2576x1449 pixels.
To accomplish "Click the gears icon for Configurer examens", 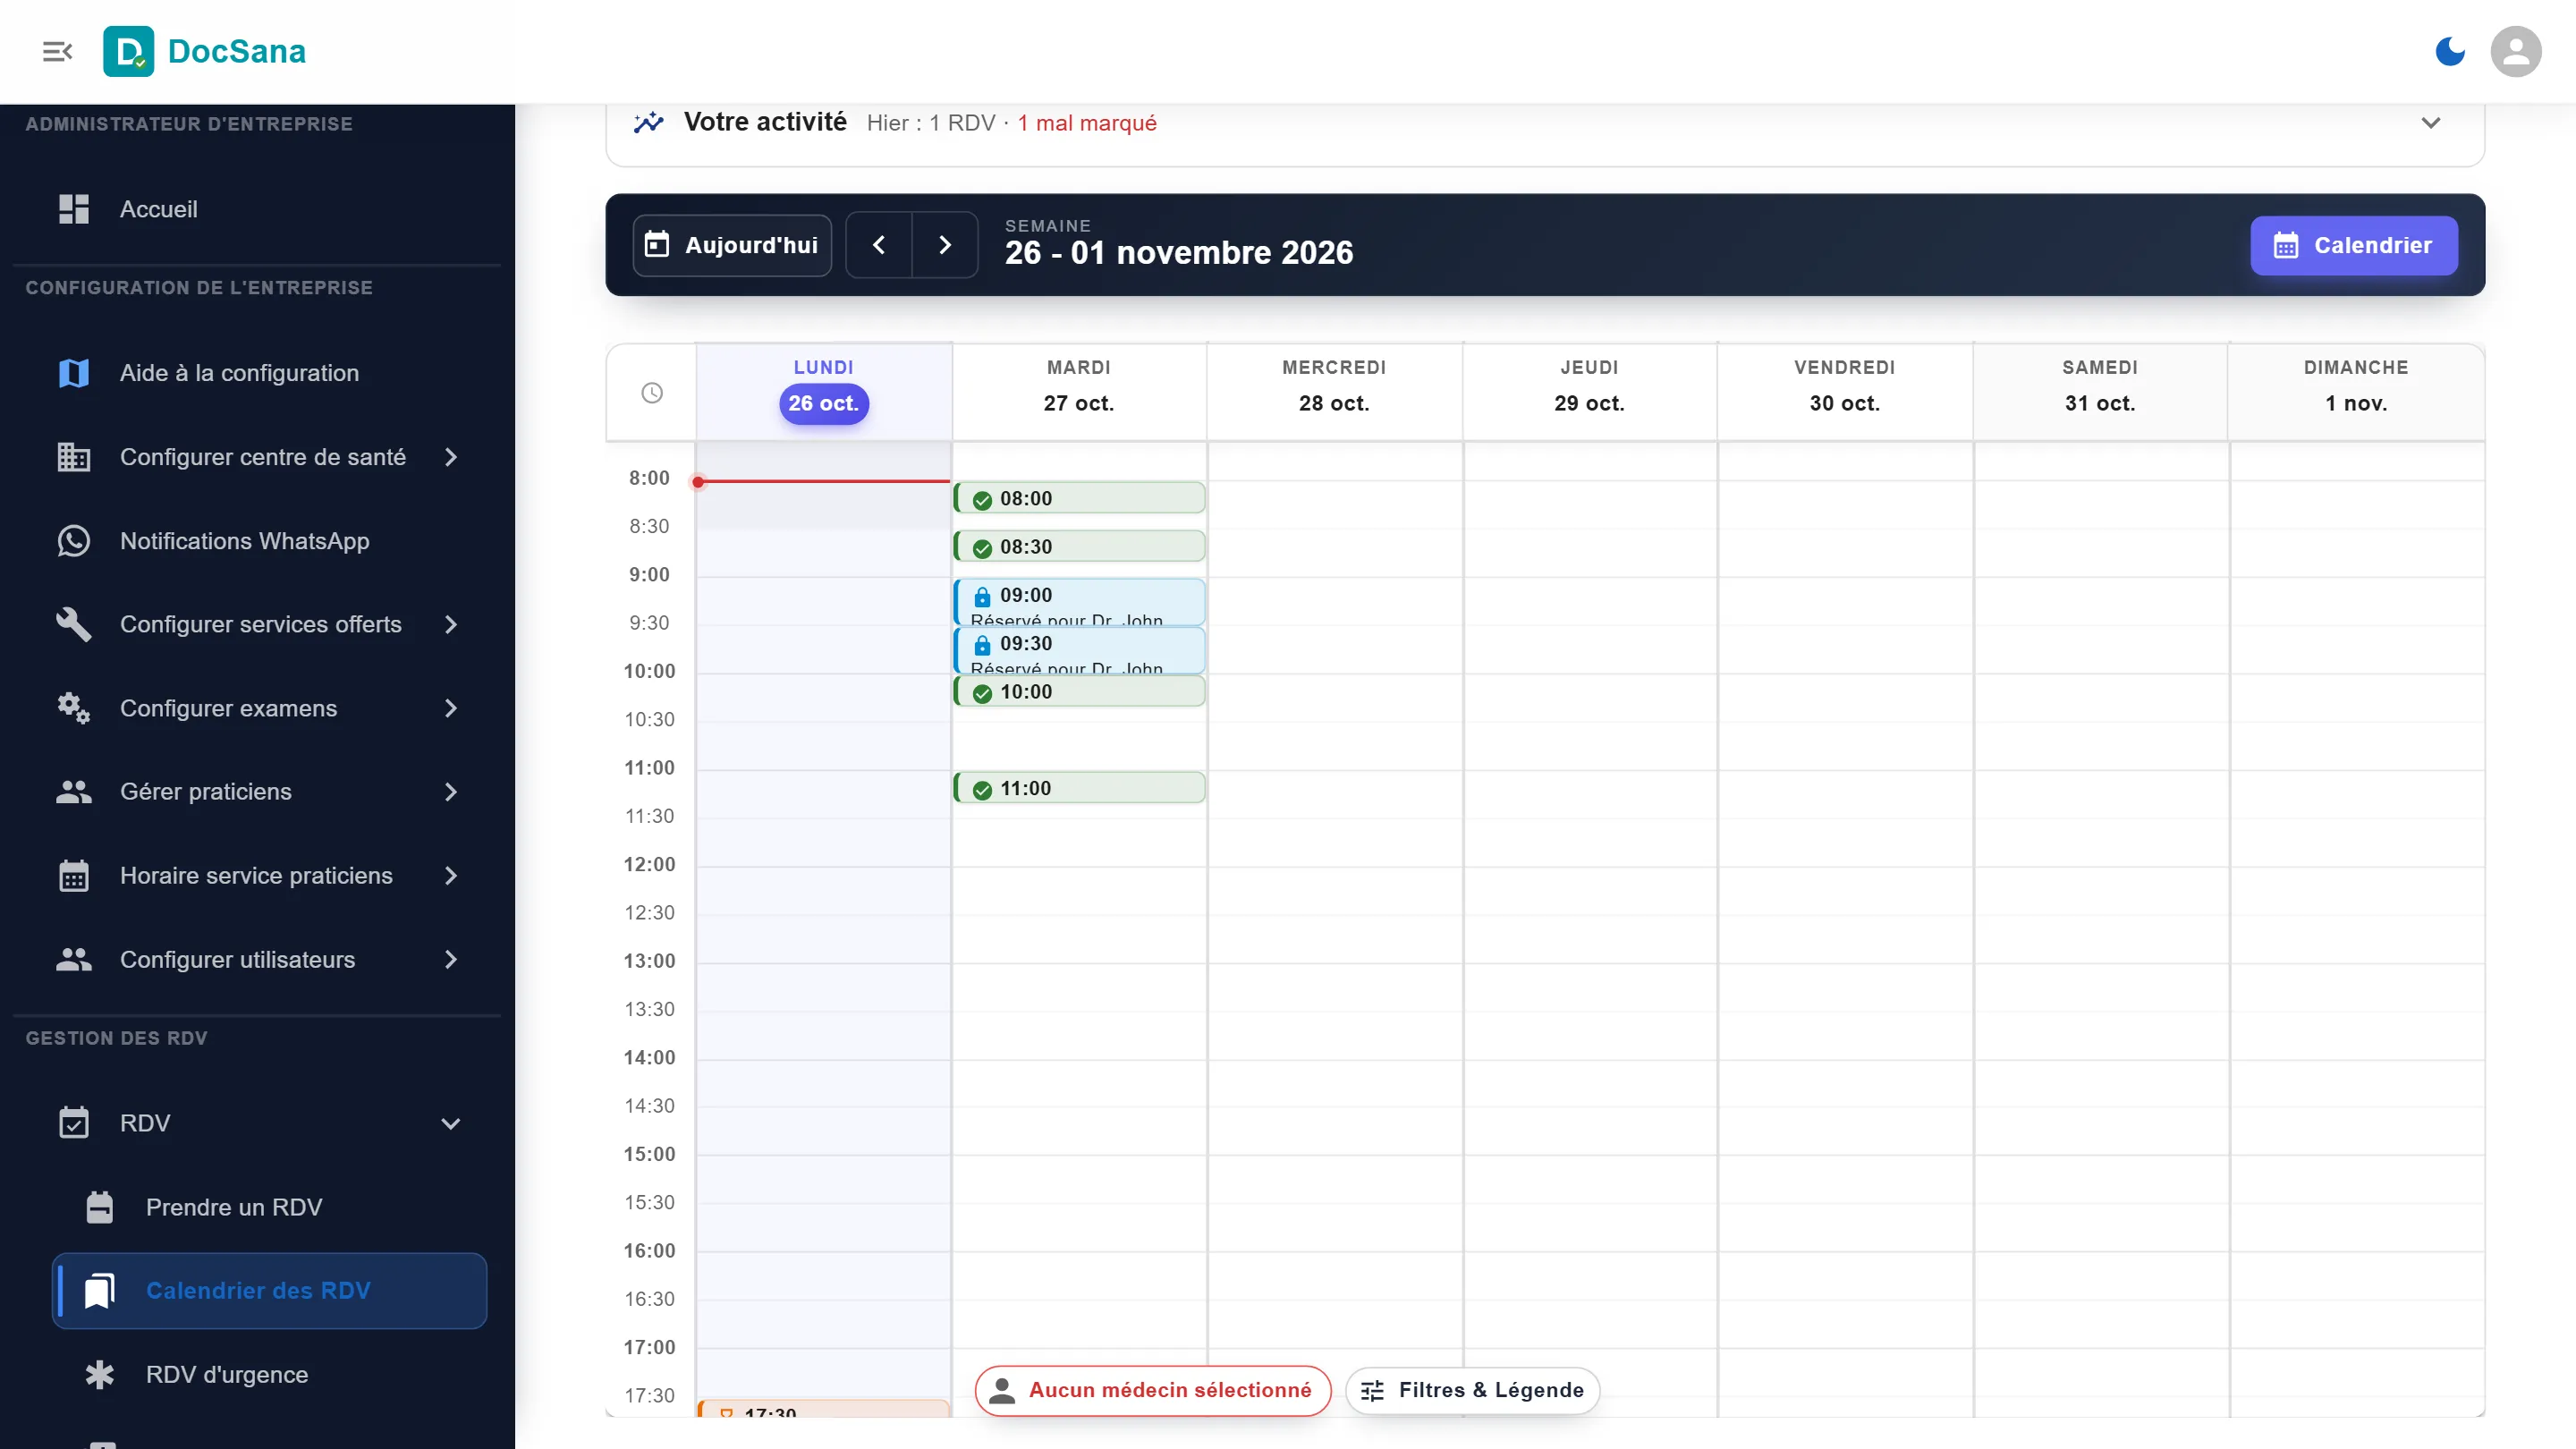I will tap(74, 708).
